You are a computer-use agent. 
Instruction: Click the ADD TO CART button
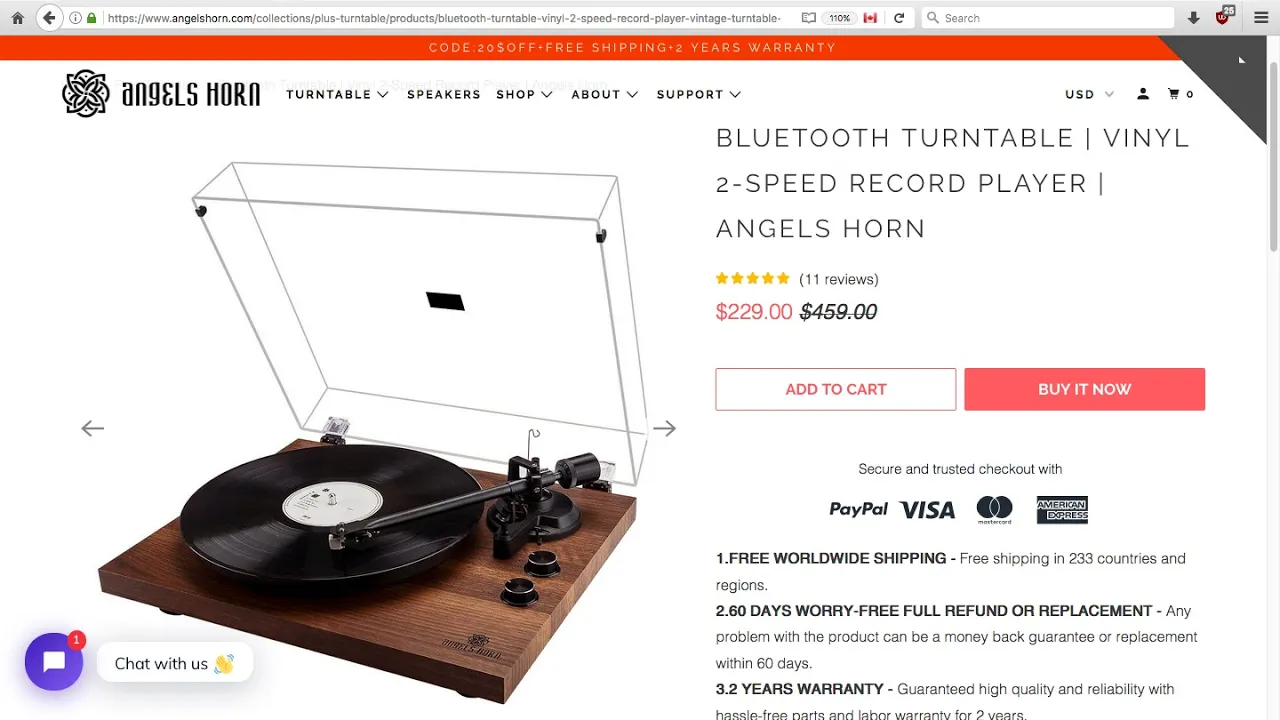tap(836, 389)
